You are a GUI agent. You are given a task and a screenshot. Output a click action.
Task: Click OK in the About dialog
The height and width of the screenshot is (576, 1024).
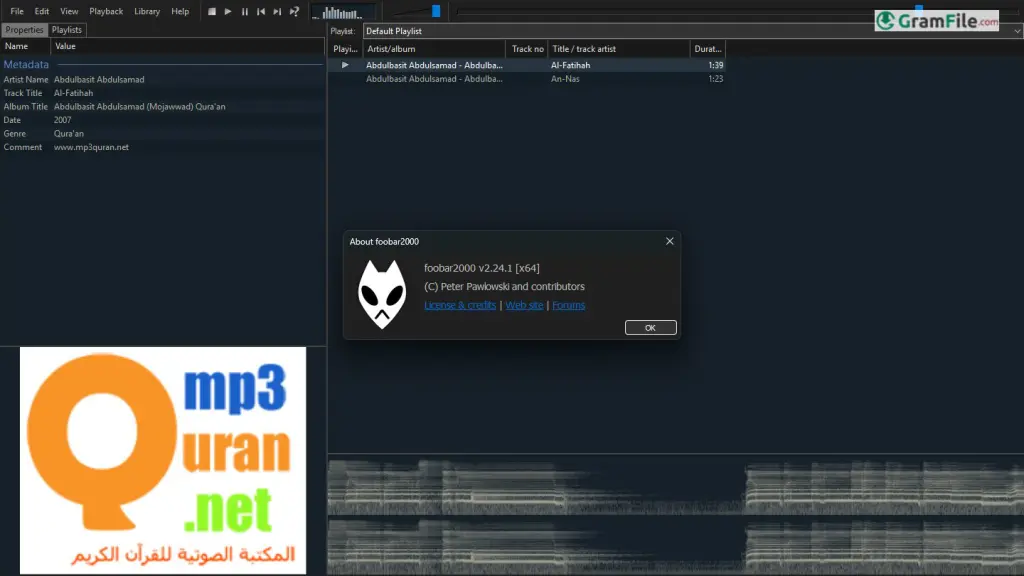coord(650,328)
